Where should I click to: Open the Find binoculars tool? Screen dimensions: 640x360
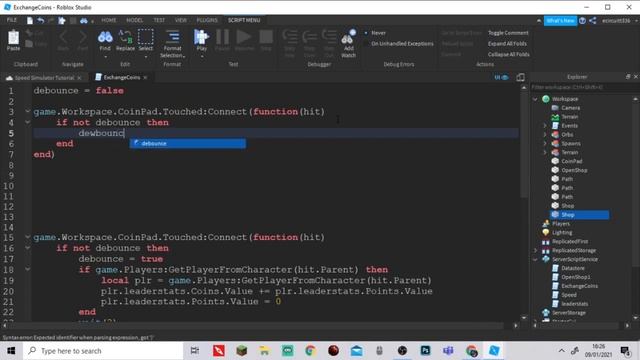tap(105, 38)
